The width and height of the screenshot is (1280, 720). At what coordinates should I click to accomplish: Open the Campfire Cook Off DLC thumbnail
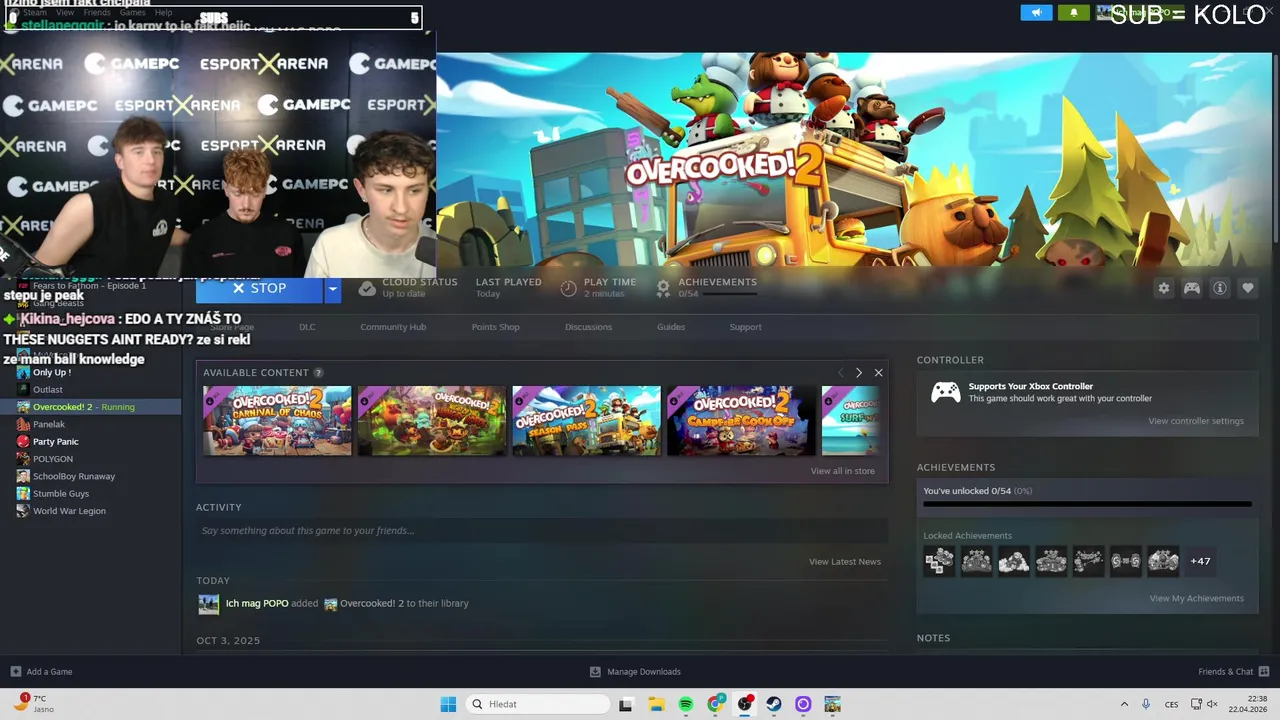(x=741, y=421)
